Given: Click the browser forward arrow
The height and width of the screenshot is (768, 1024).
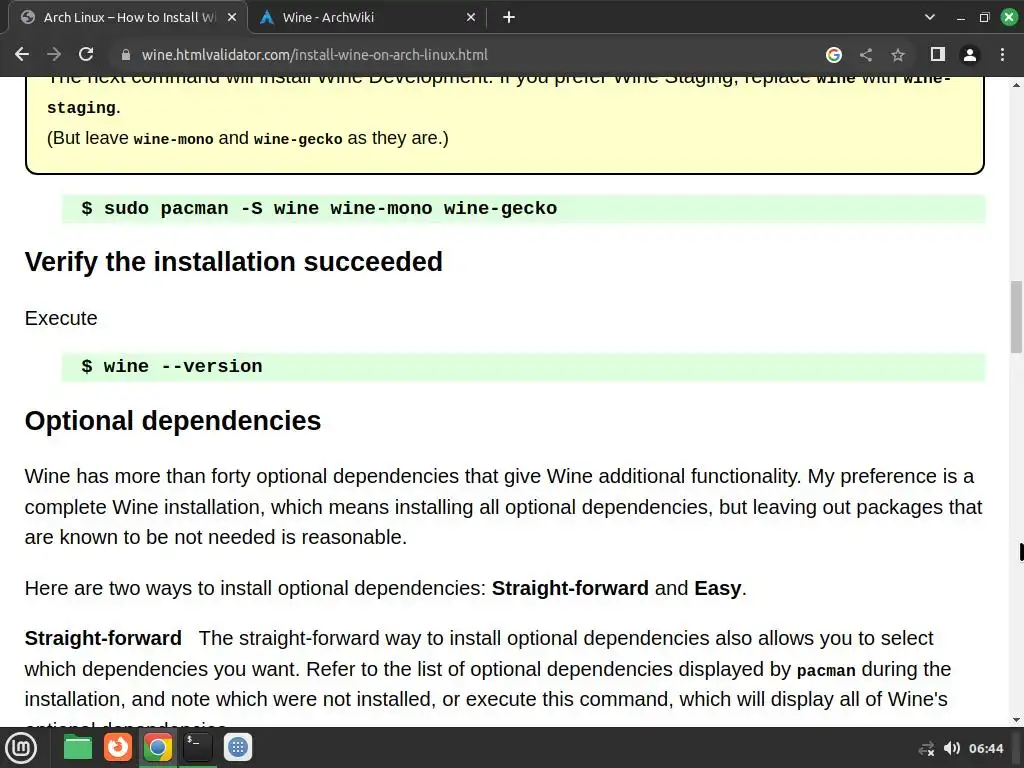Looking at the screenshot, I should click(x=54, y=55).
